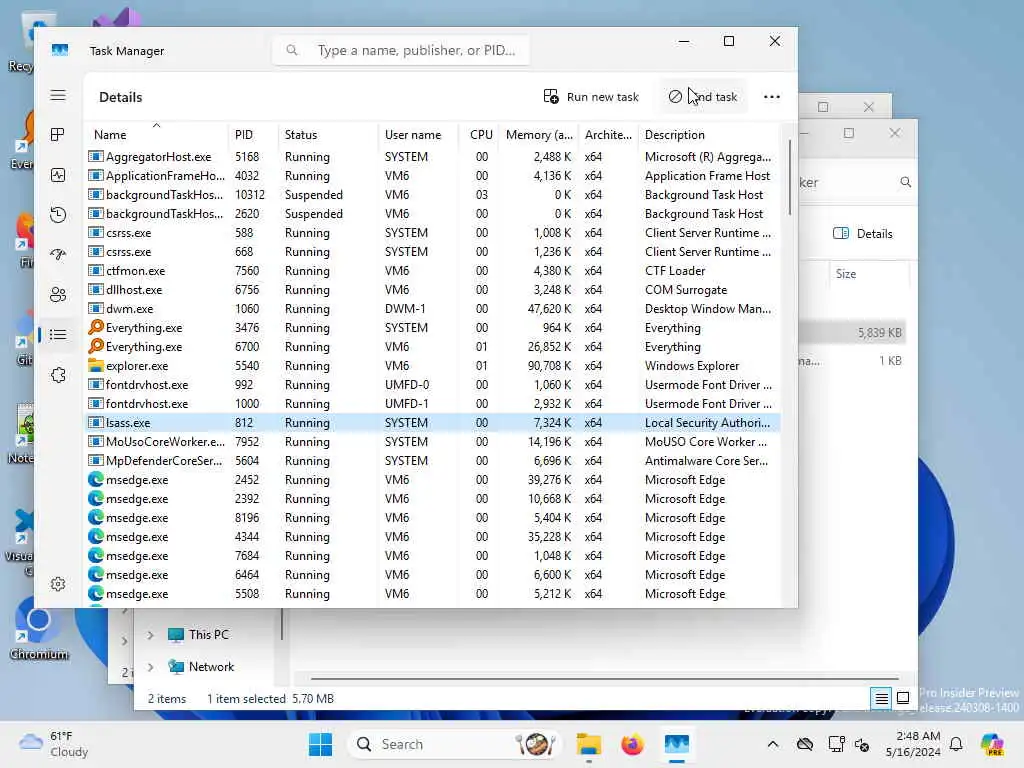Open the App history page icon
The width and height of the screenshot is (1024, 768).
coord(58,215)
